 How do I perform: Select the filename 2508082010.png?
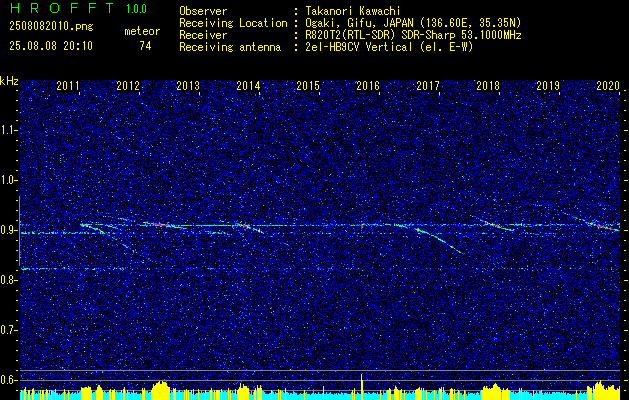pyautogui.click(x=51, y=27)
